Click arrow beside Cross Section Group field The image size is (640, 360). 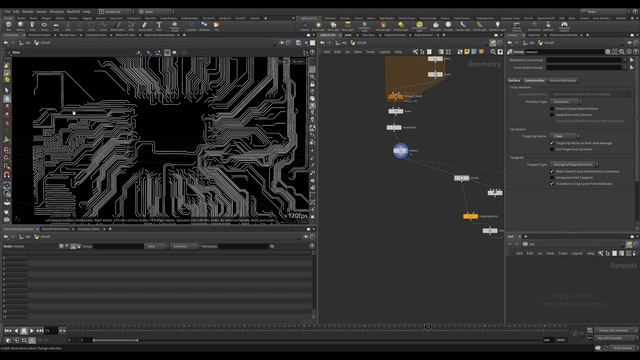(631, 68)
